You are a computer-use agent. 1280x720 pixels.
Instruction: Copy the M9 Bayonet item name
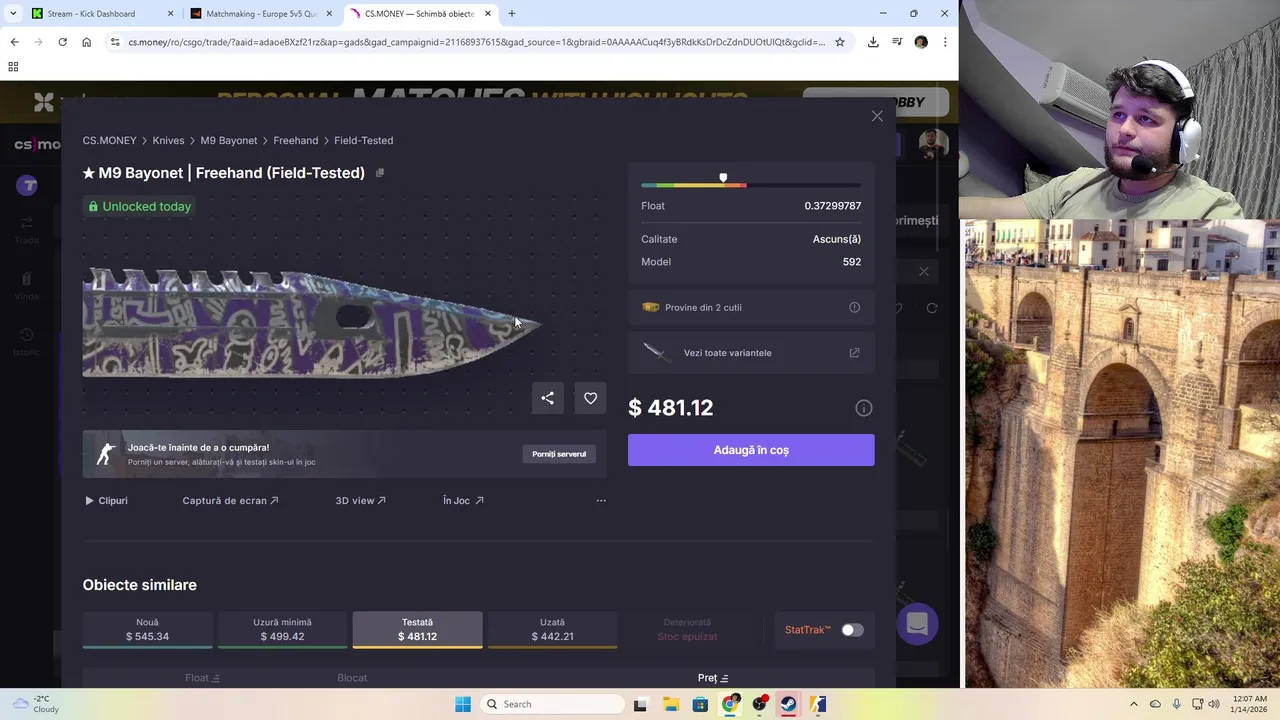(380, 173)
